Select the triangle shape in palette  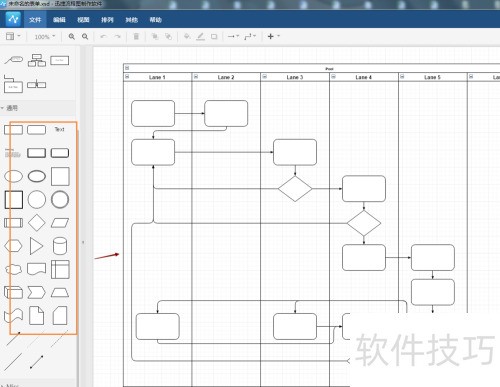point(36,246)
